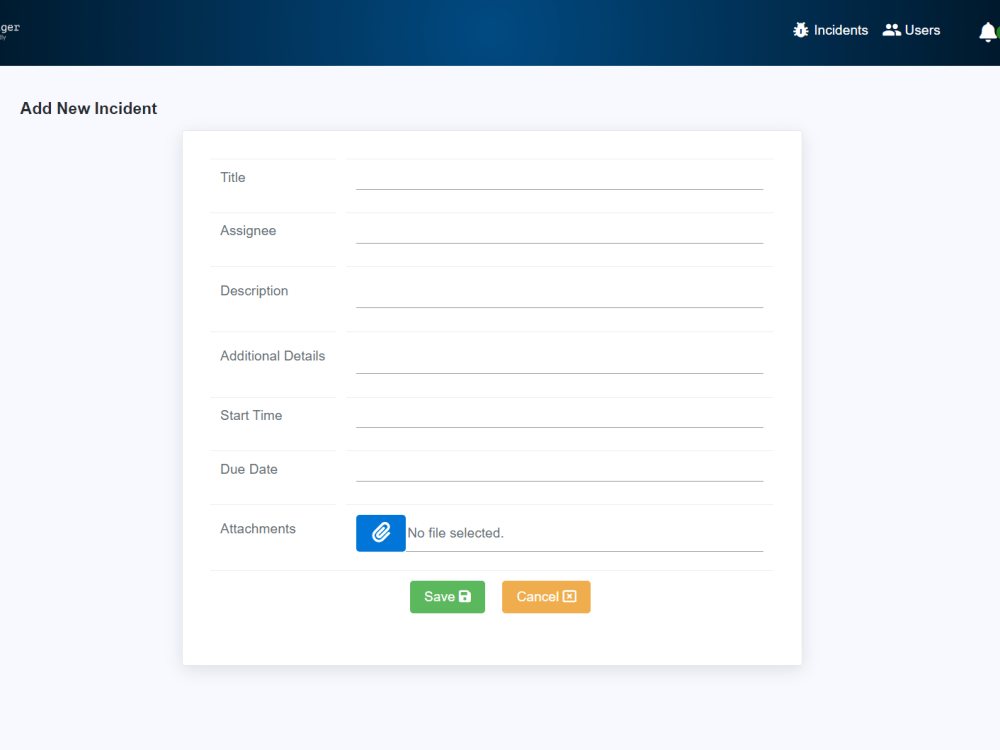Open the Due Date field
This screenshot has width=1000, height=750.
tap(560, 473)
